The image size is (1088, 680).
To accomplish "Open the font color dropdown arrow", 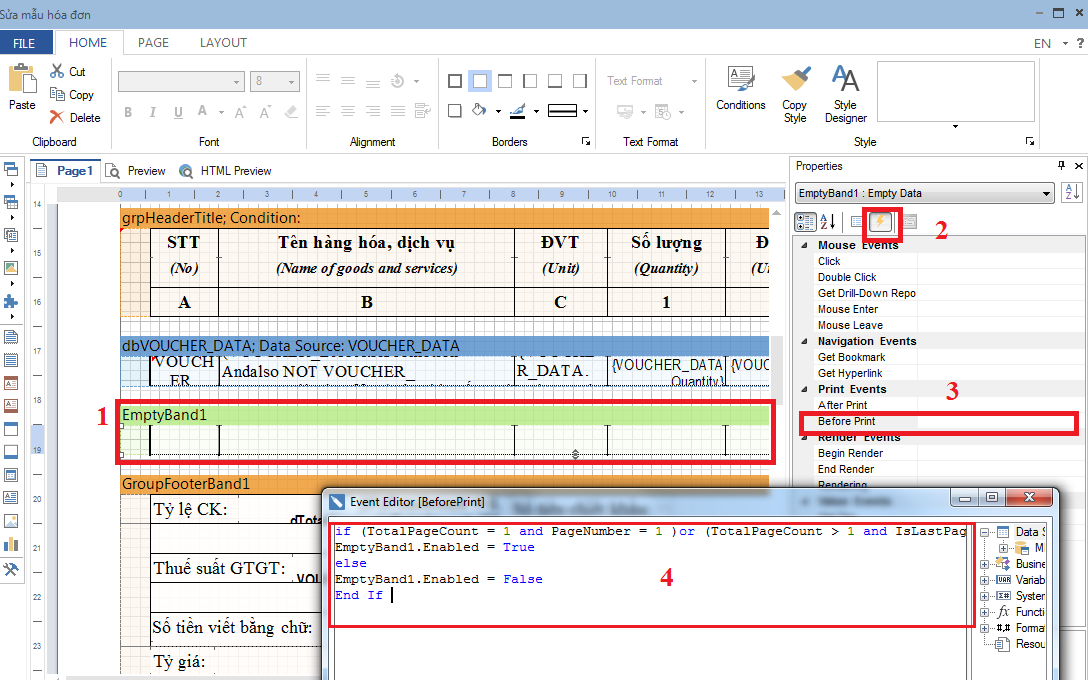I will 221,112.
